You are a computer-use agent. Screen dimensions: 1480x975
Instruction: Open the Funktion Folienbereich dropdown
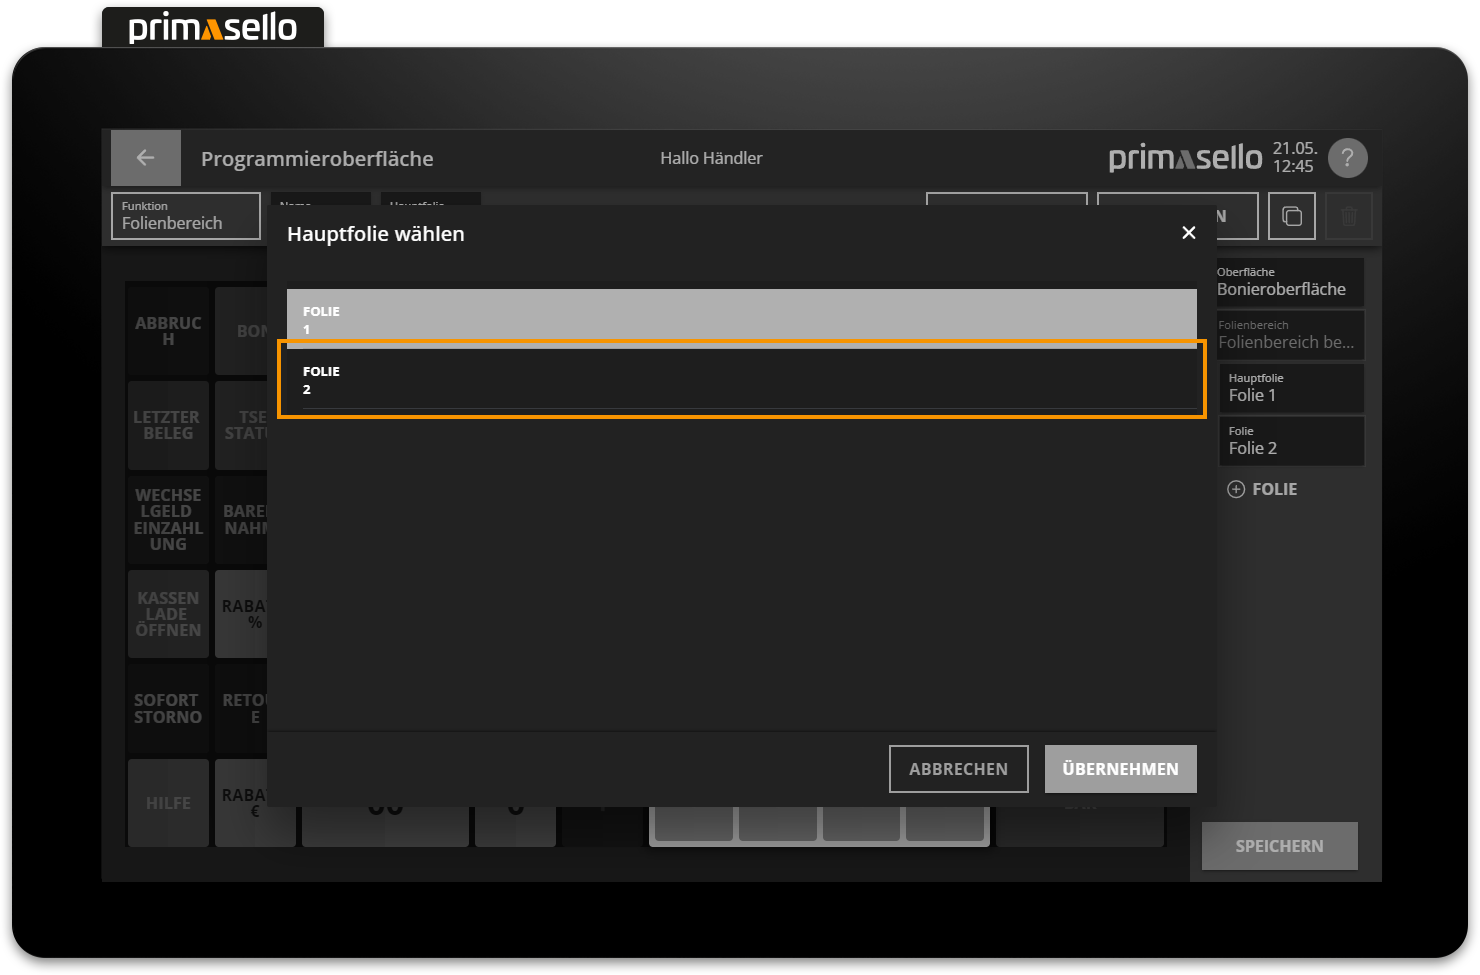click(x=186, y=216)
